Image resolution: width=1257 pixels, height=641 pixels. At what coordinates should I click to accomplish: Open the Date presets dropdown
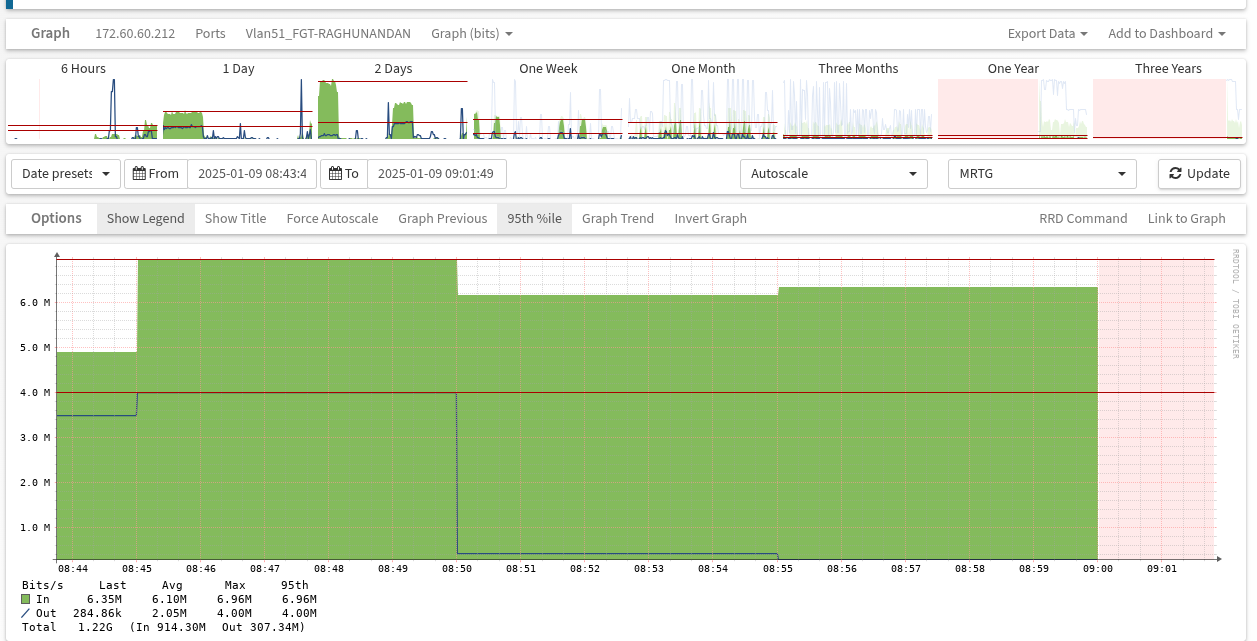coord(66,174)
